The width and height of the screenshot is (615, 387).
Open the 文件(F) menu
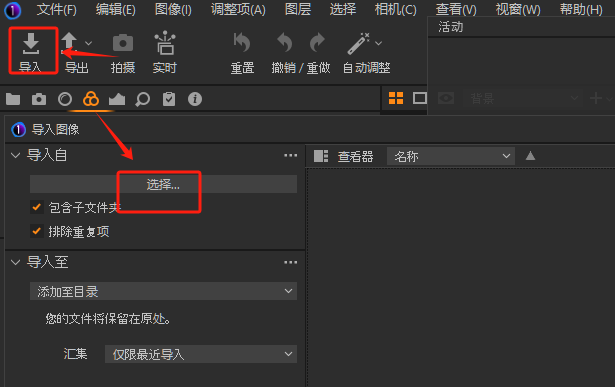pos(56,9)
